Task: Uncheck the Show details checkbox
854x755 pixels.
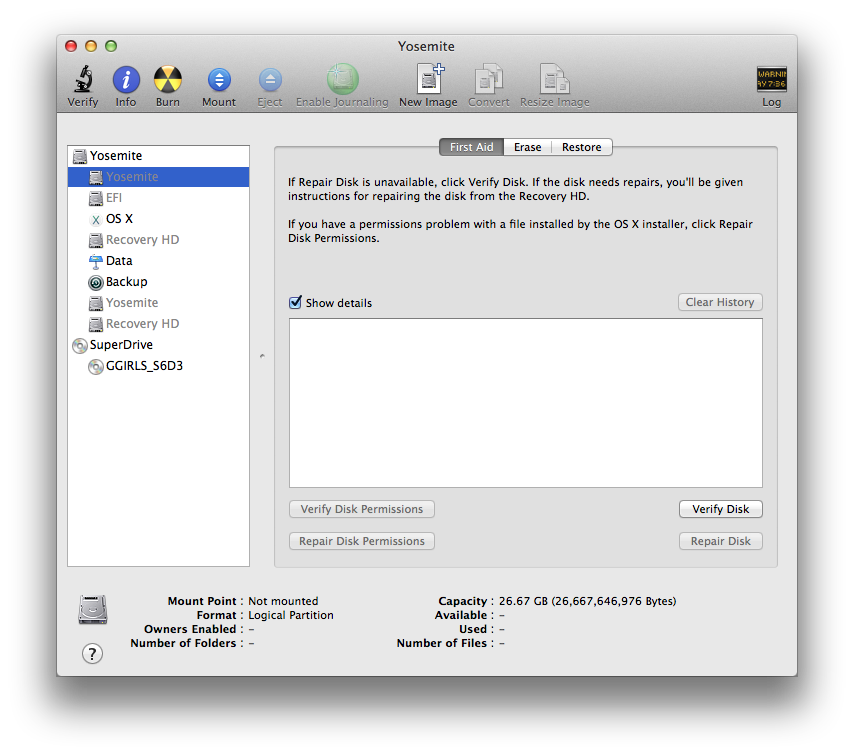Action: click(x=295, y=302)
